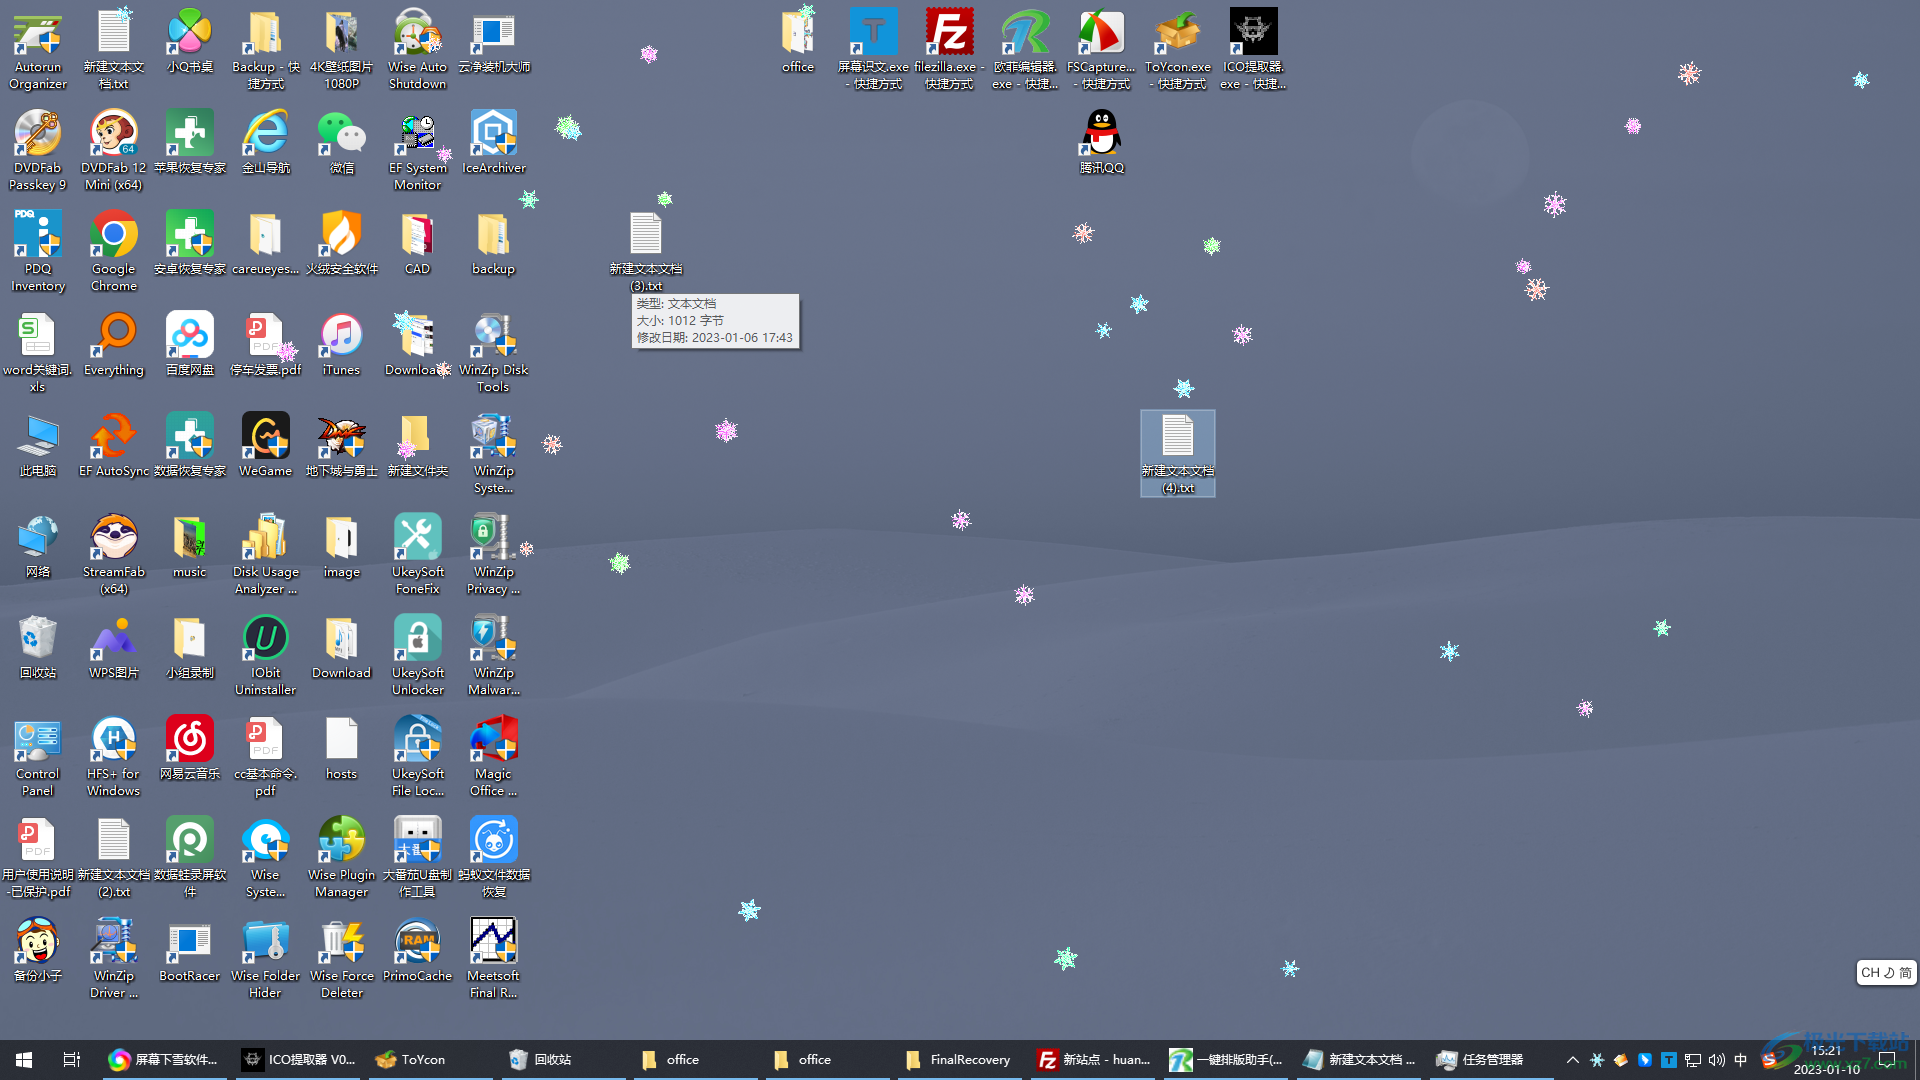Switch to ToYcon taskbar button
The width and height of the screenshot is (1920, 1080).
point(431,1059)
